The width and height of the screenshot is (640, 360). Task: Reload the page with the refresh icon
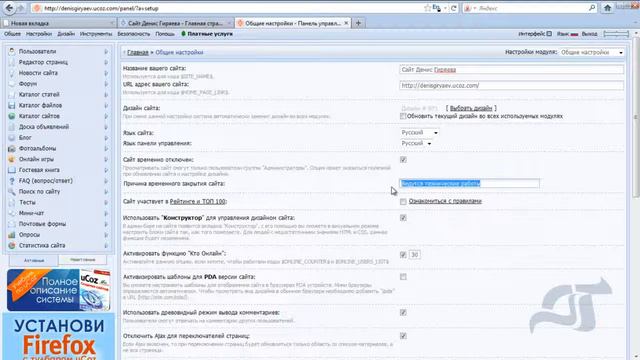[453, 8]
